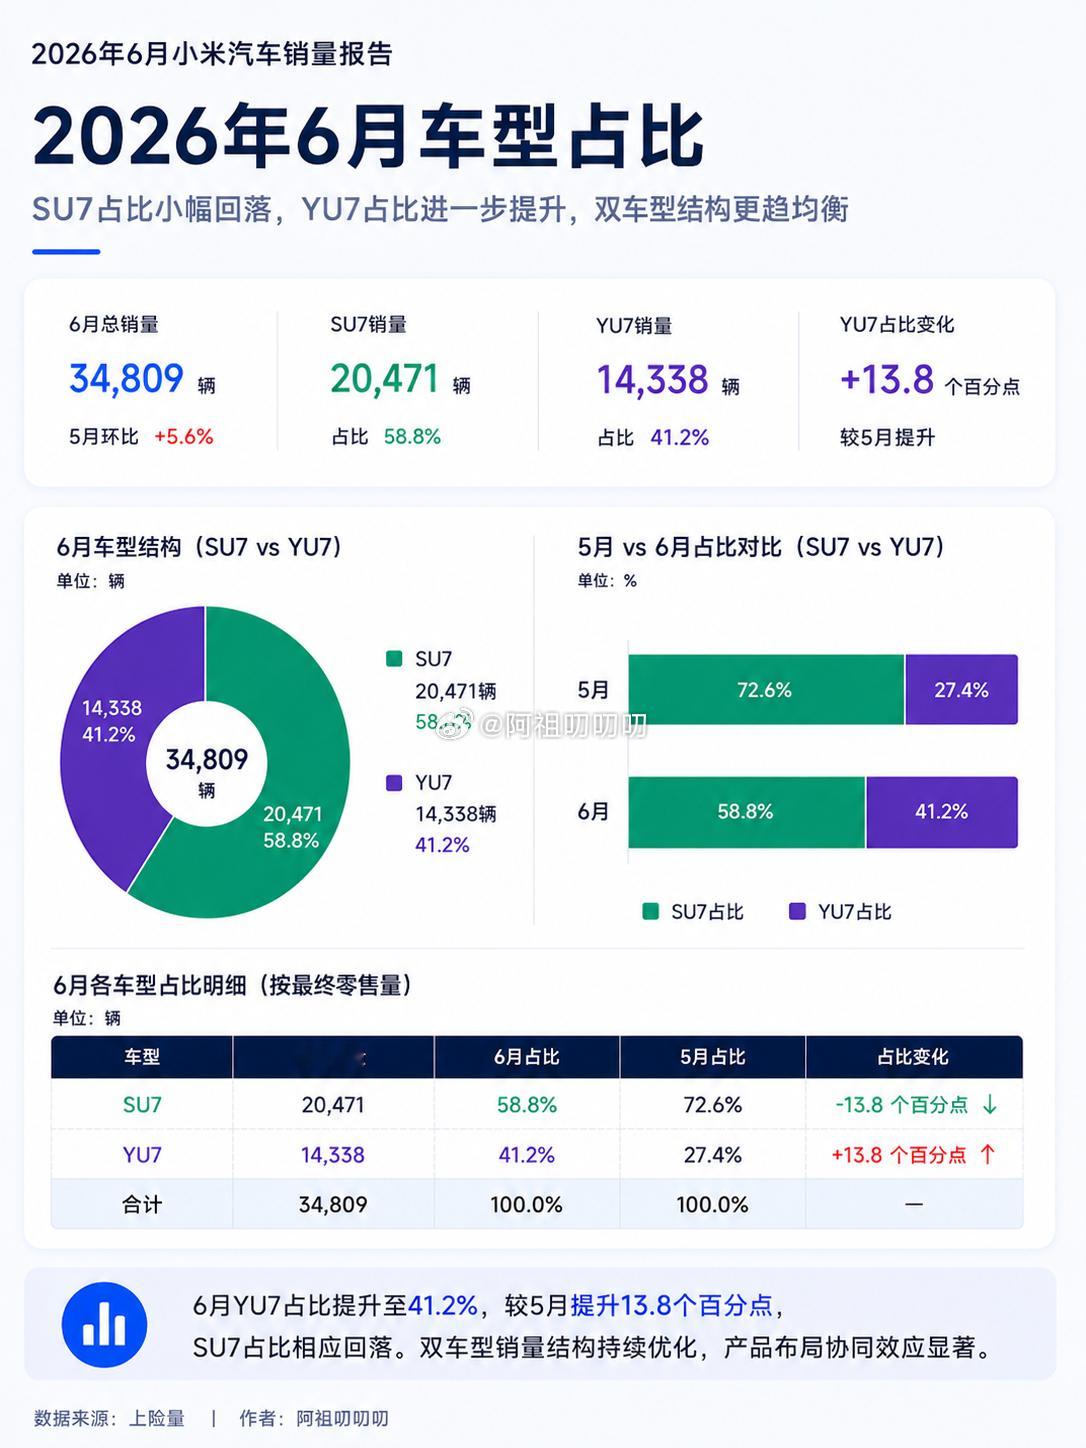Click the '5月' bar row label
Screen dimensions: 1086x1448
point(593,690)
